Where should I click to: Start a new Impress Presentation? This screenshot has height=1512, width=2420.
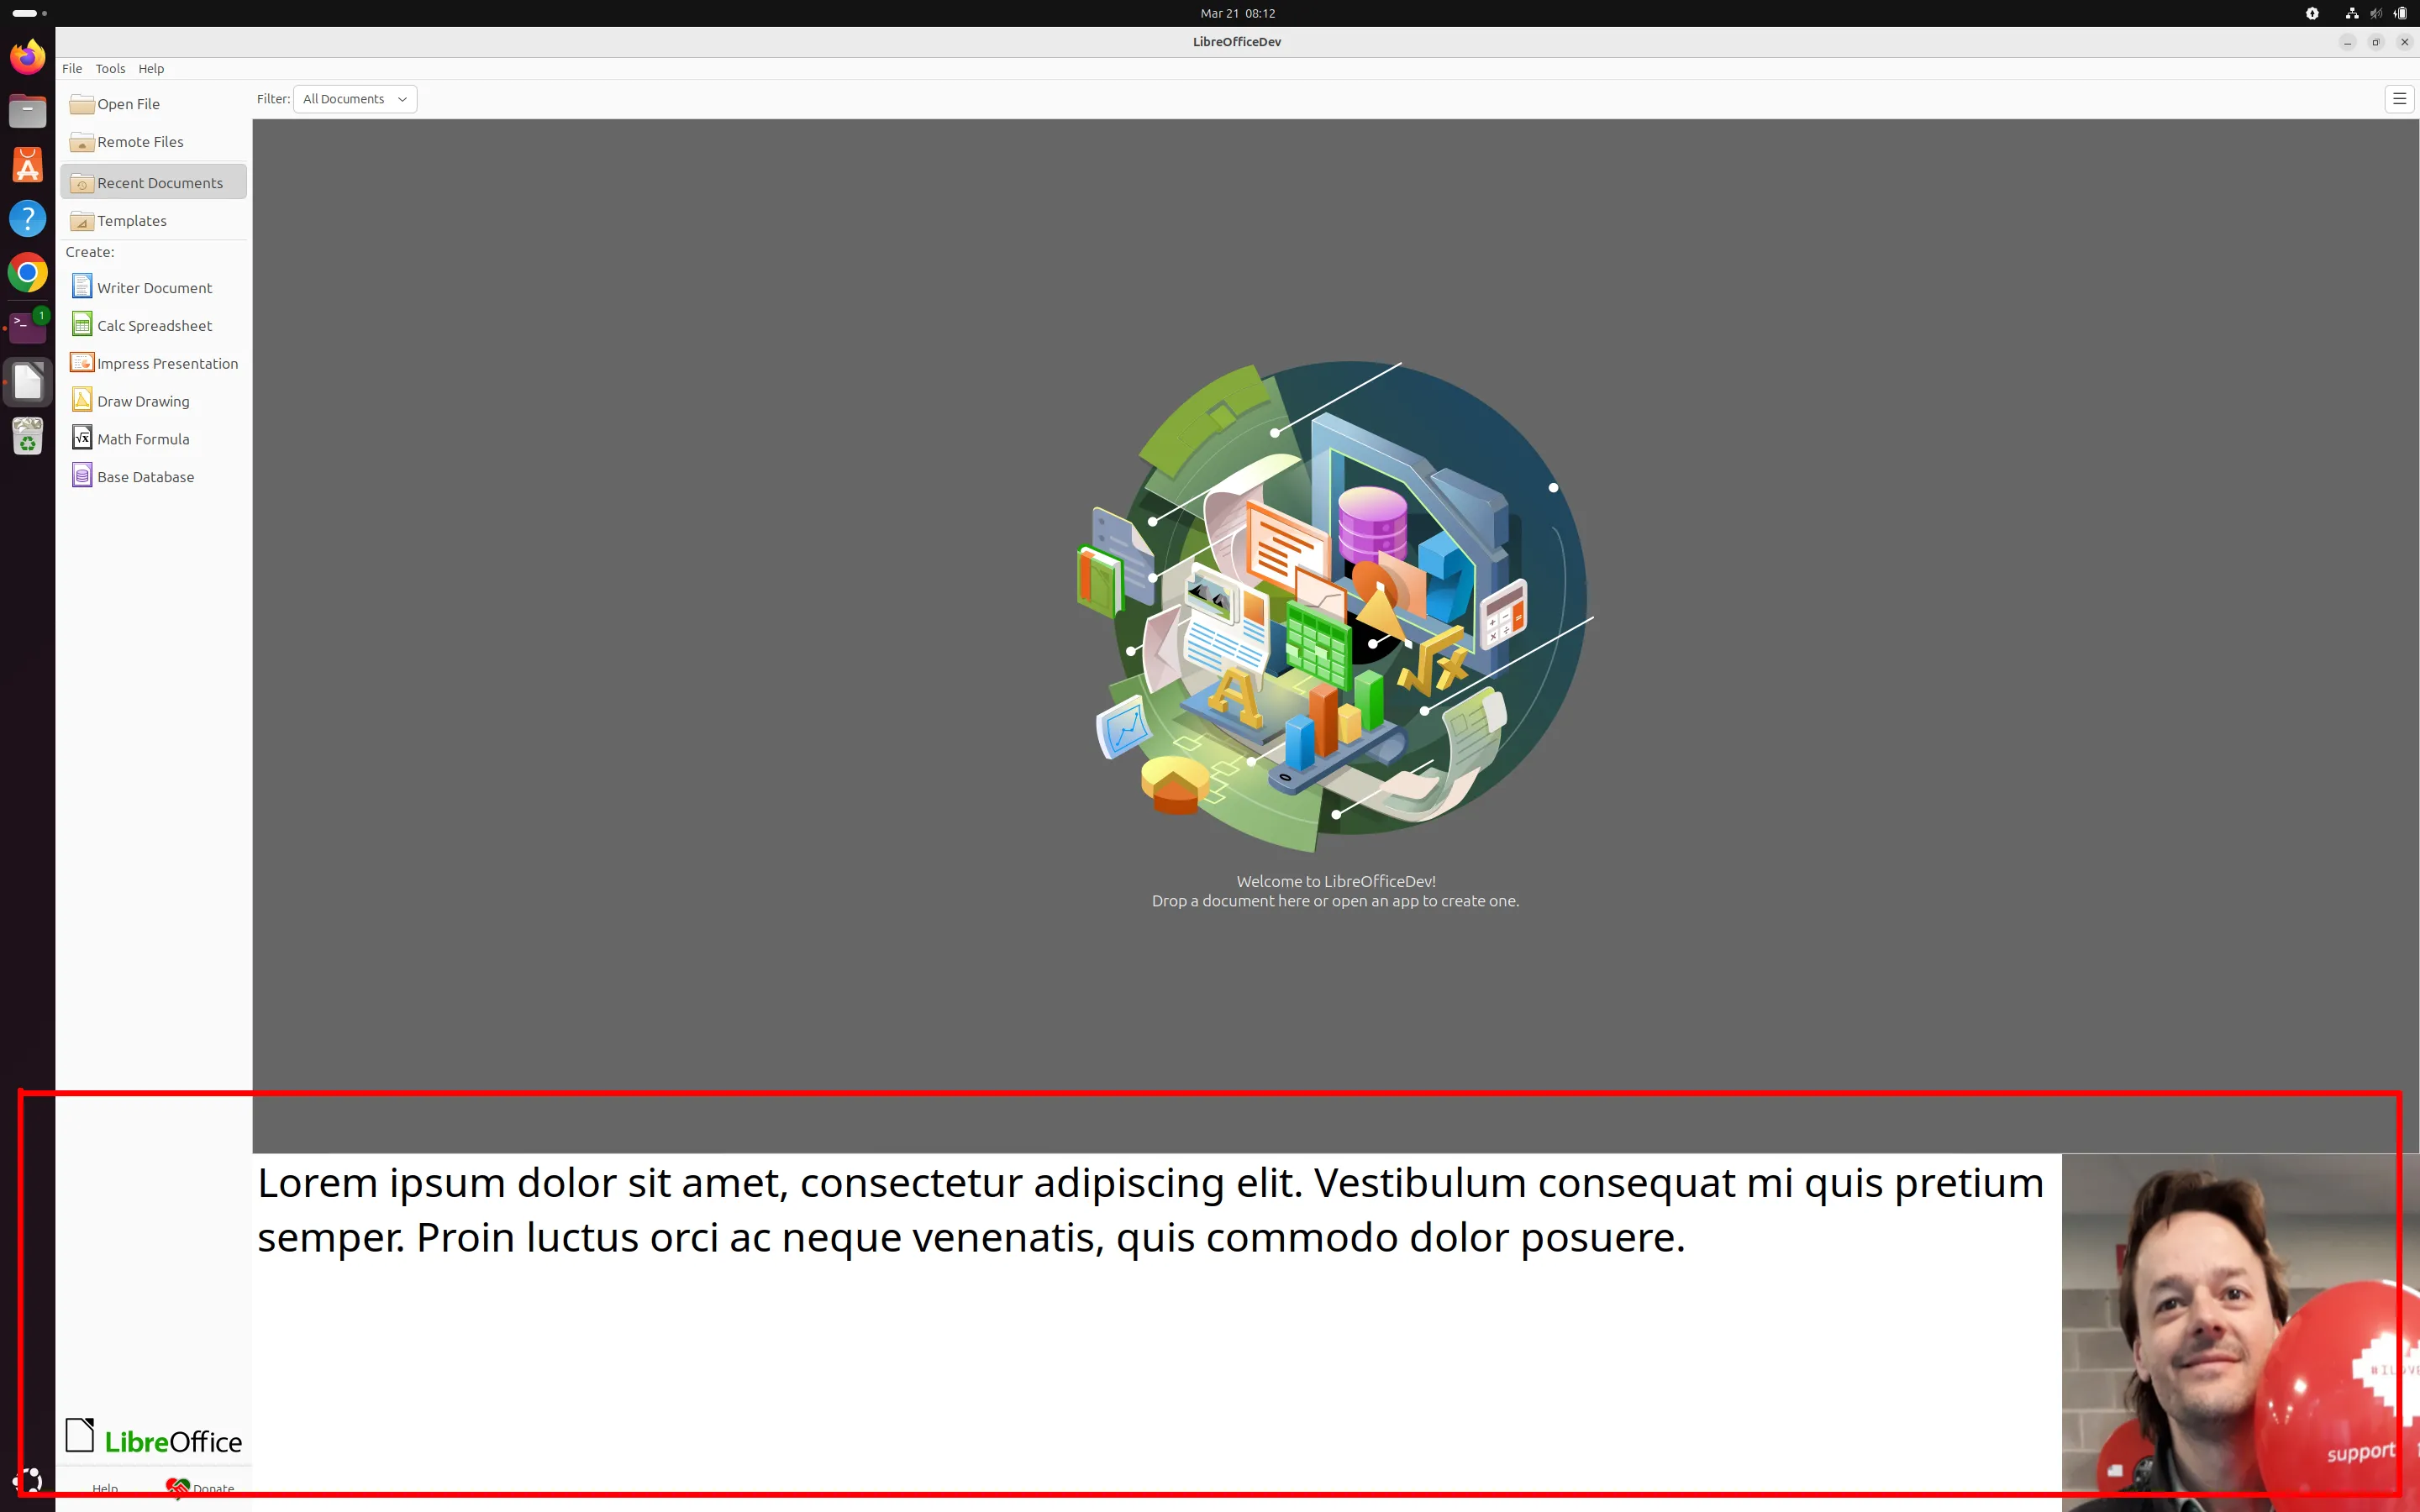(x=166, y=364)
